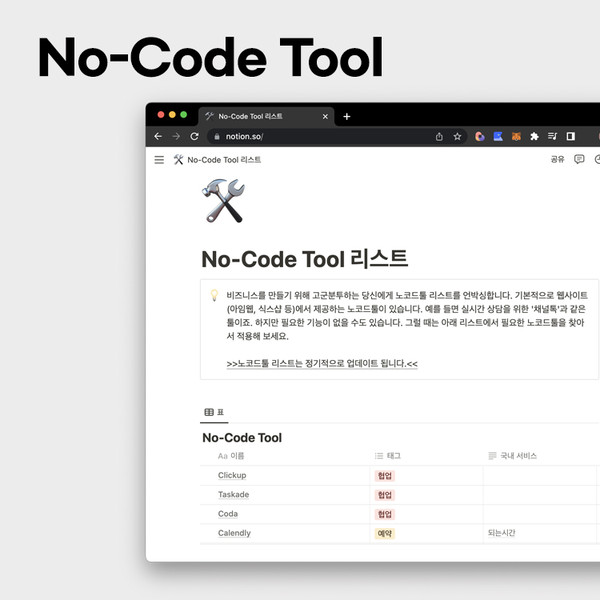Screen dimensions: 600x600
Task: Open the puzzle-piece extensions menu
Action: (534, 137)
